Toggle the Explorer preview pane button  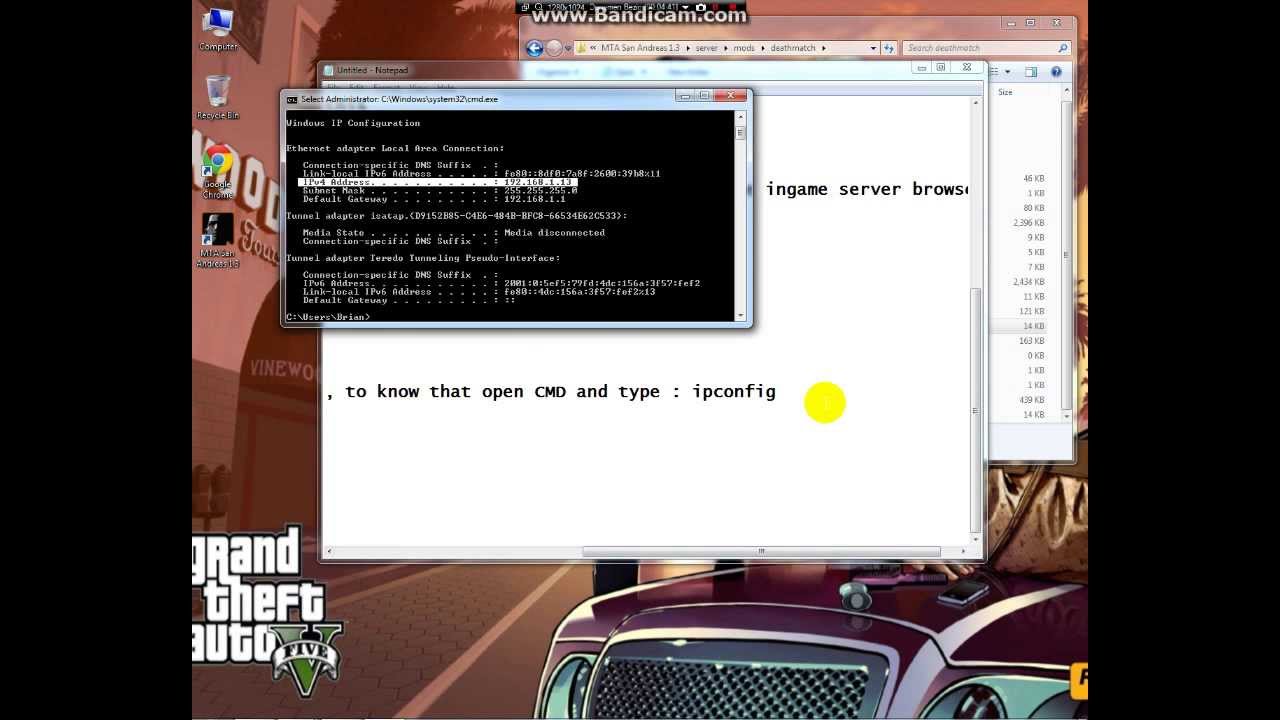(1031, 72)
